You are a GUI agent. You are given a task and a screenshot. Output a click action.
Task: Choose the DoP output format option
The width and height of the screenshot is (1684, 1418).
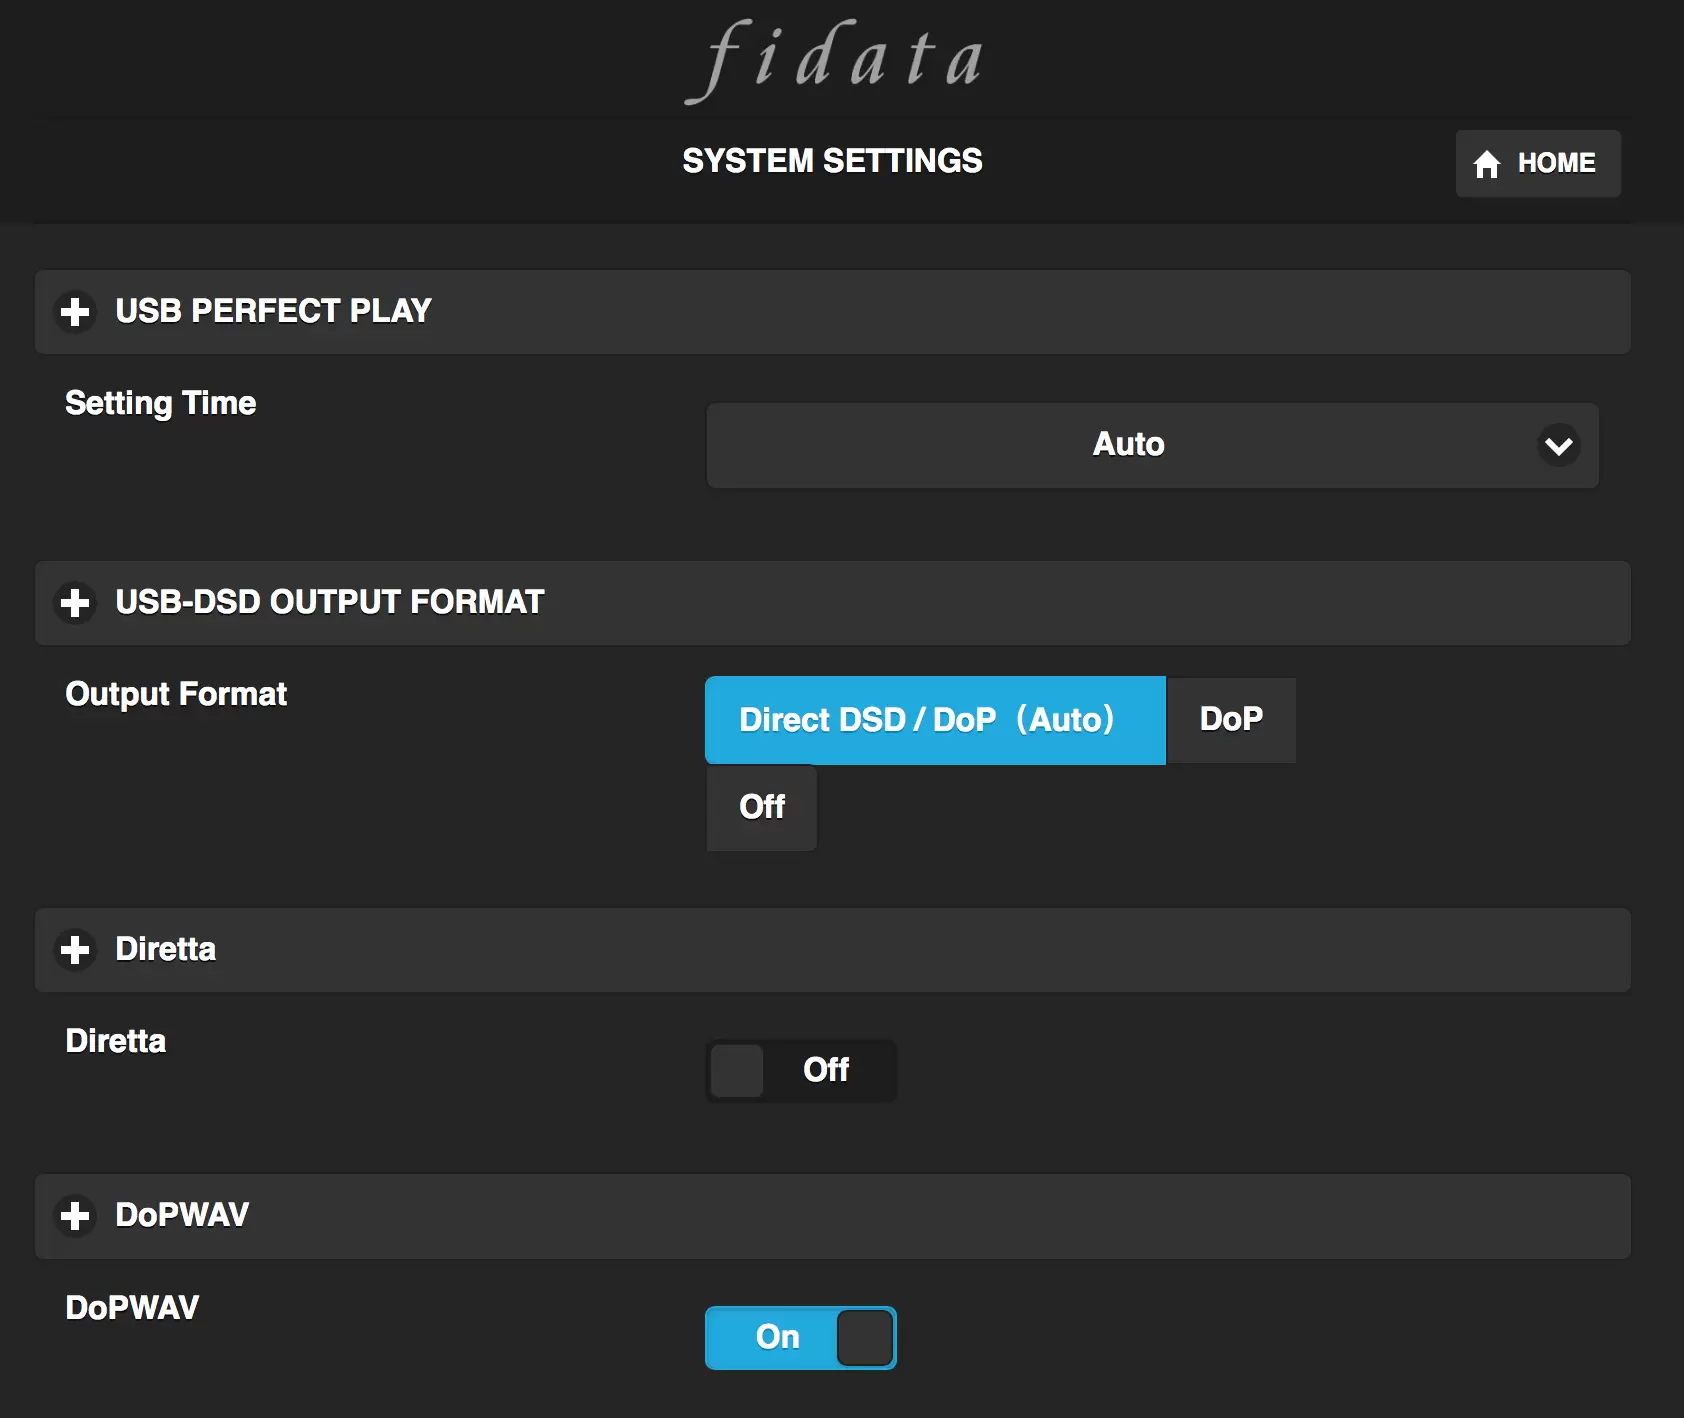click(1231, 720)
